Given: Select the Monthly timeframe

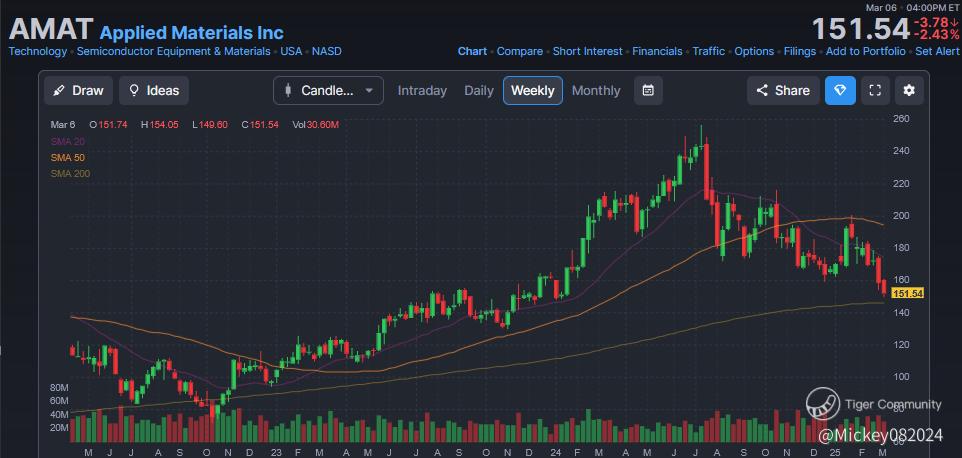Looking at the screenshot, I should click(x=596, y=90).
